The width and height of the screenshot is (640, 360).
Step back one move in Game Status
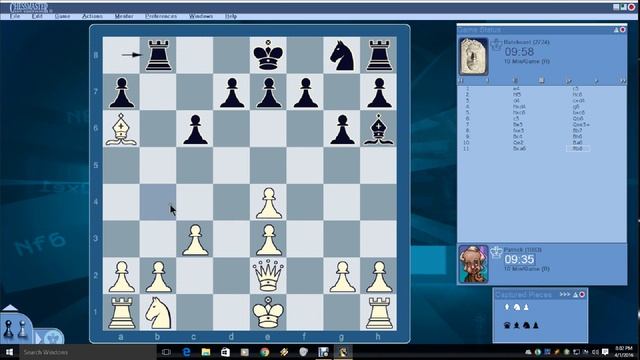point(488,81)
